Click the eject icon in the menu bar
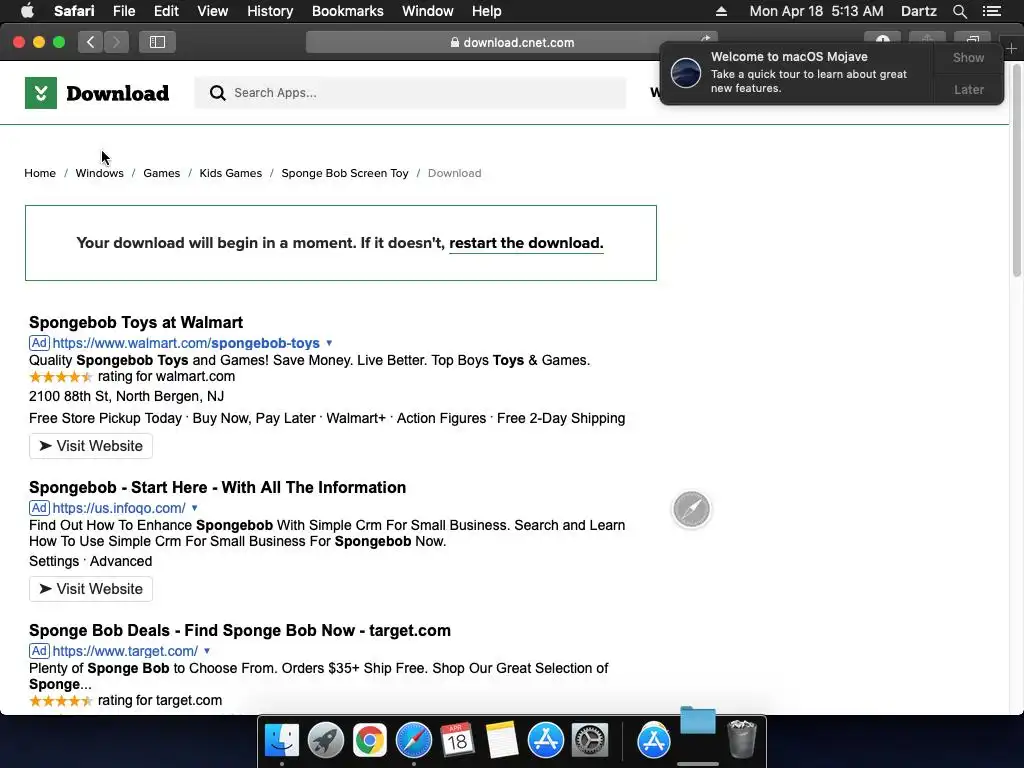Screen dimensions: 1024x768 tap(721, 11)
